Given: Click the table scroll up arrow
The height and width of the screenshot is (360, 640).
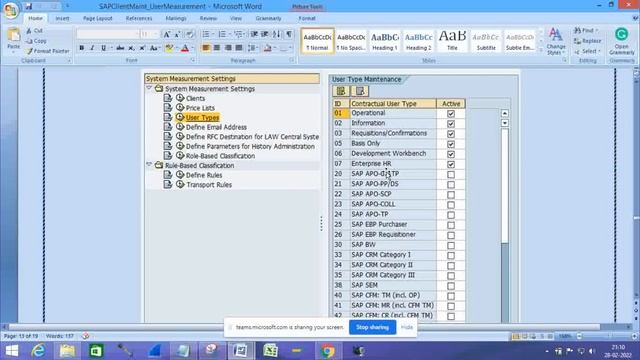Looking at the screenshot, I should tap(505, 113).
